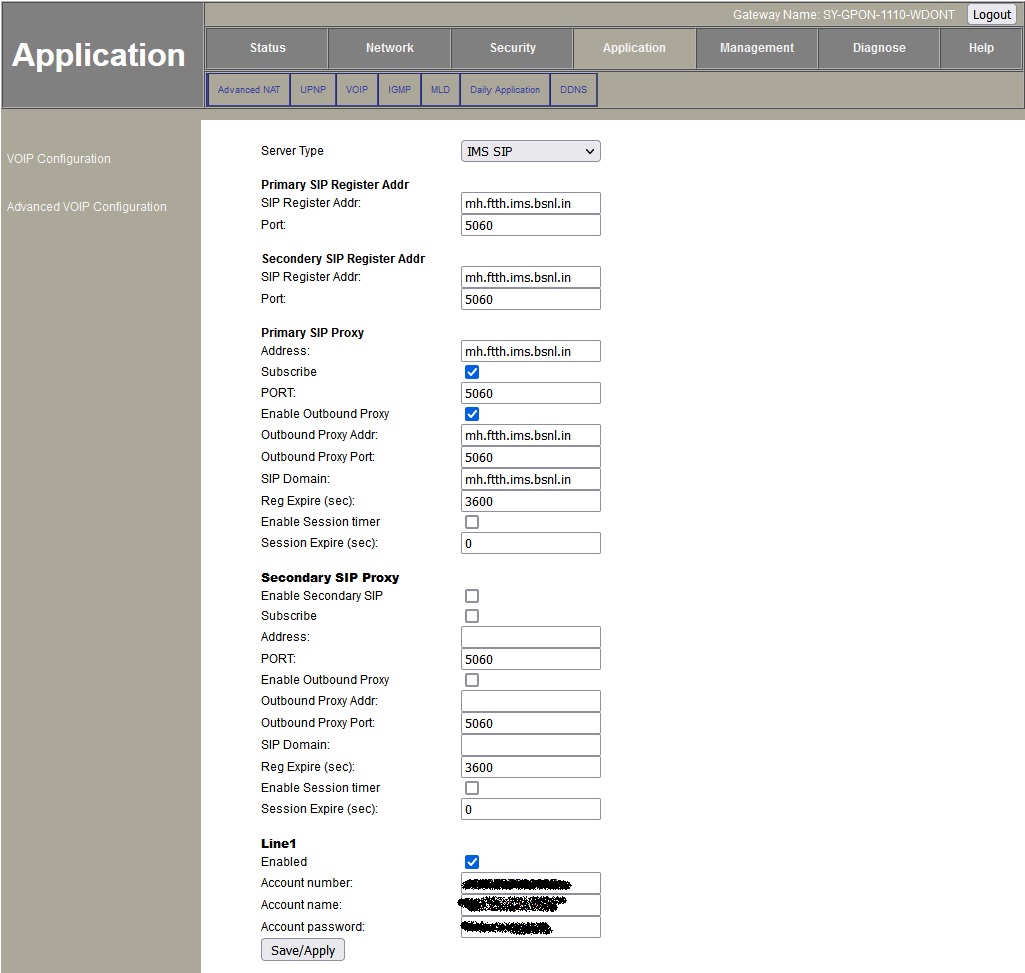
Task: Toggle Primary Enable Outbound Proxy checkbox
Action: (472, 414)
